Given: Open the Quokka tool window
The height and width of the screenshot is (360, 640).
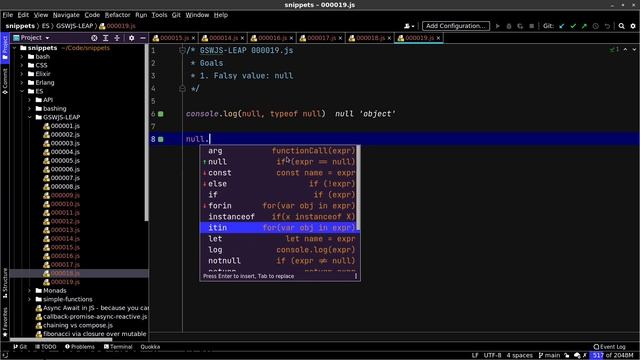Looking at the screenshot, I should point(150,347).
